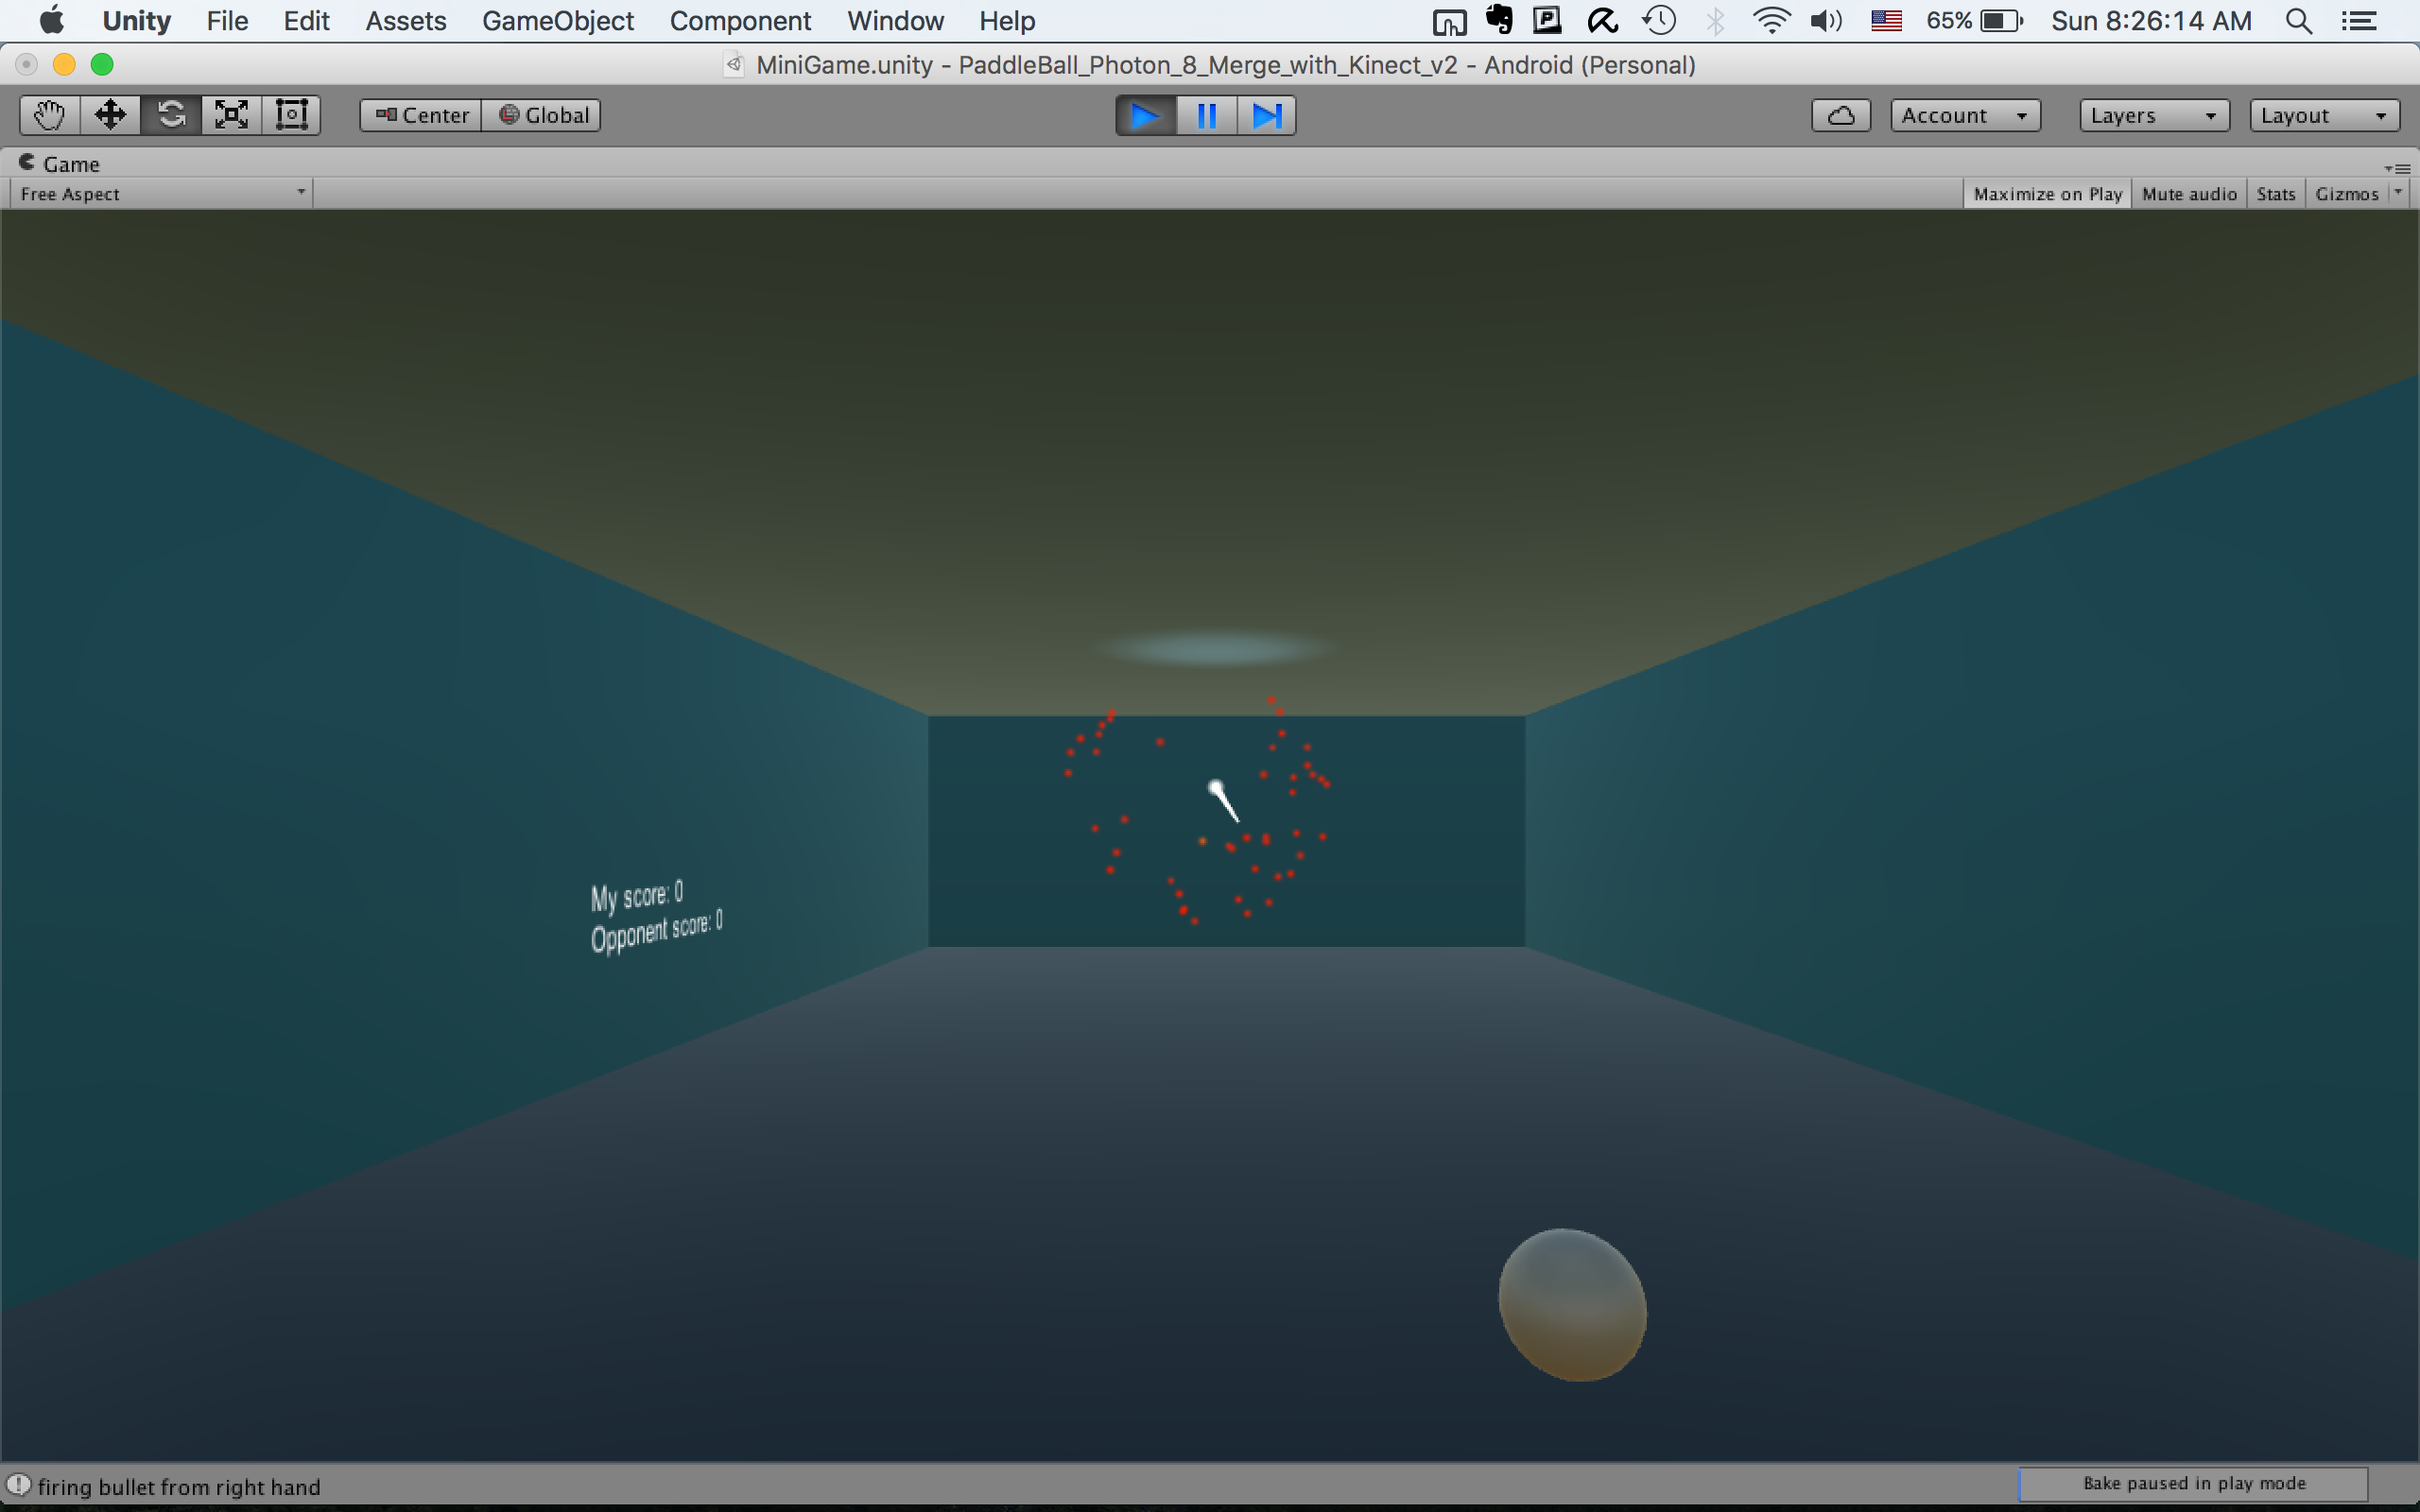This screenshot has height=1512, width=2420.
Task: Open the Free Aspect dropdown
Action: coord(162,194)
